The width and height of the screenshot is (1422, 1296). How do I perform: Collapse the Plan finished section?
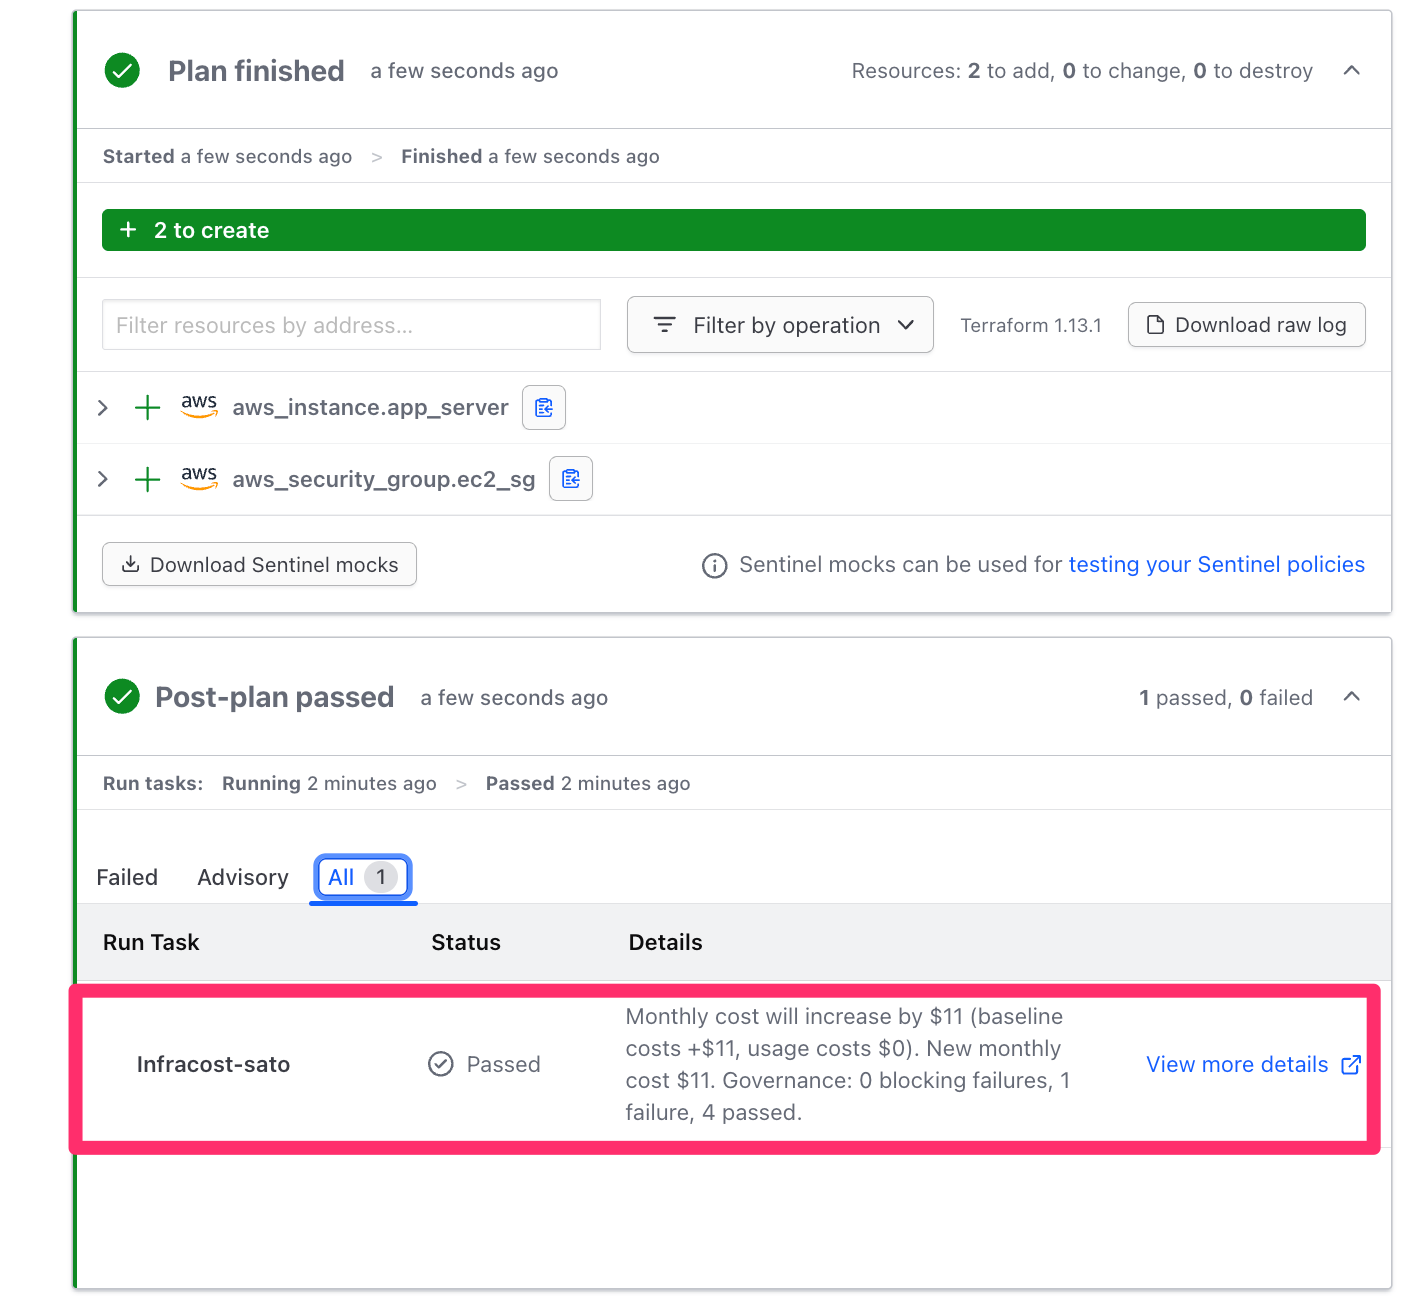1351,71
